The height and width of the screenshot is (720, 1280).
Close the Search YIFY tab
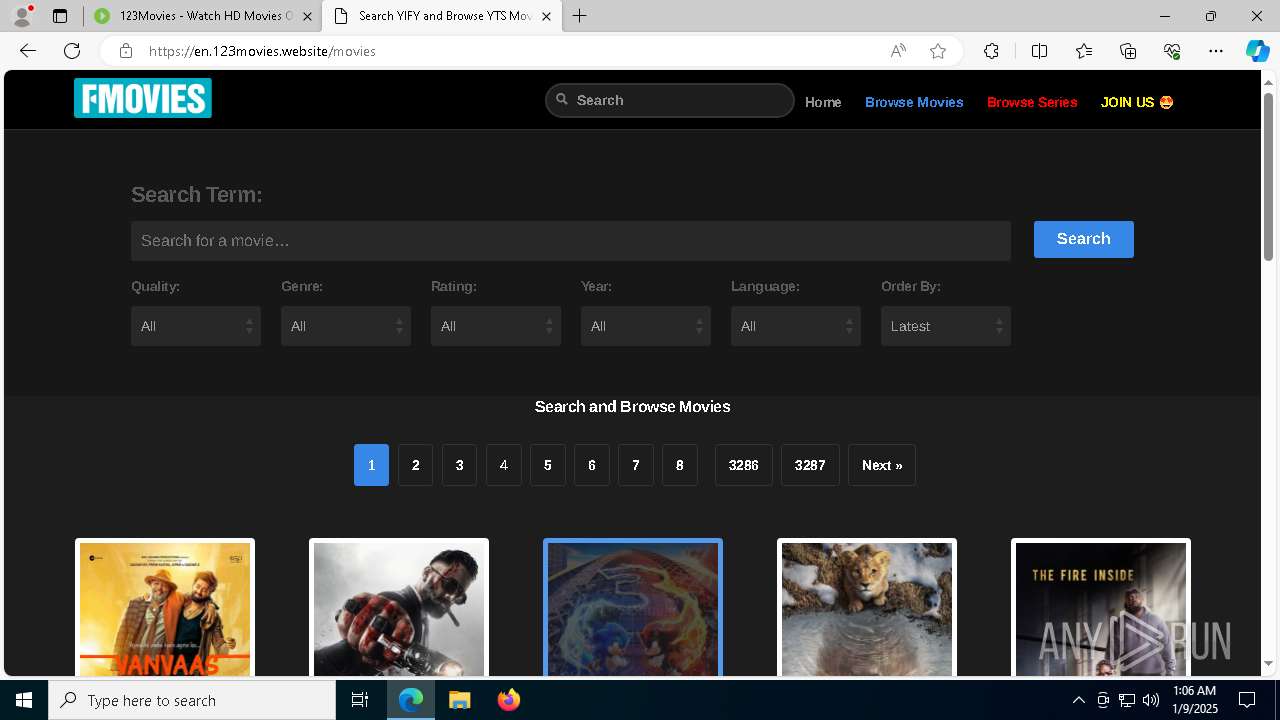(x=546, y=16)
